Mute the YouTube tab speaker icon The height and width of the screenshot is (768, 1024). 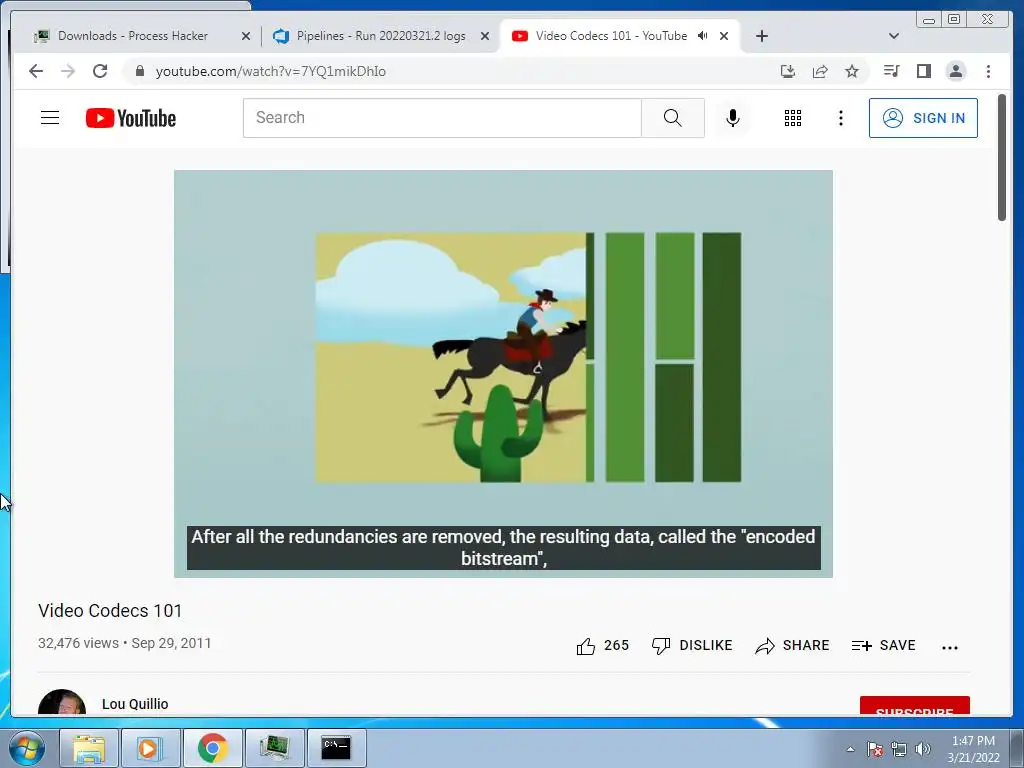[x=703, y=36]
